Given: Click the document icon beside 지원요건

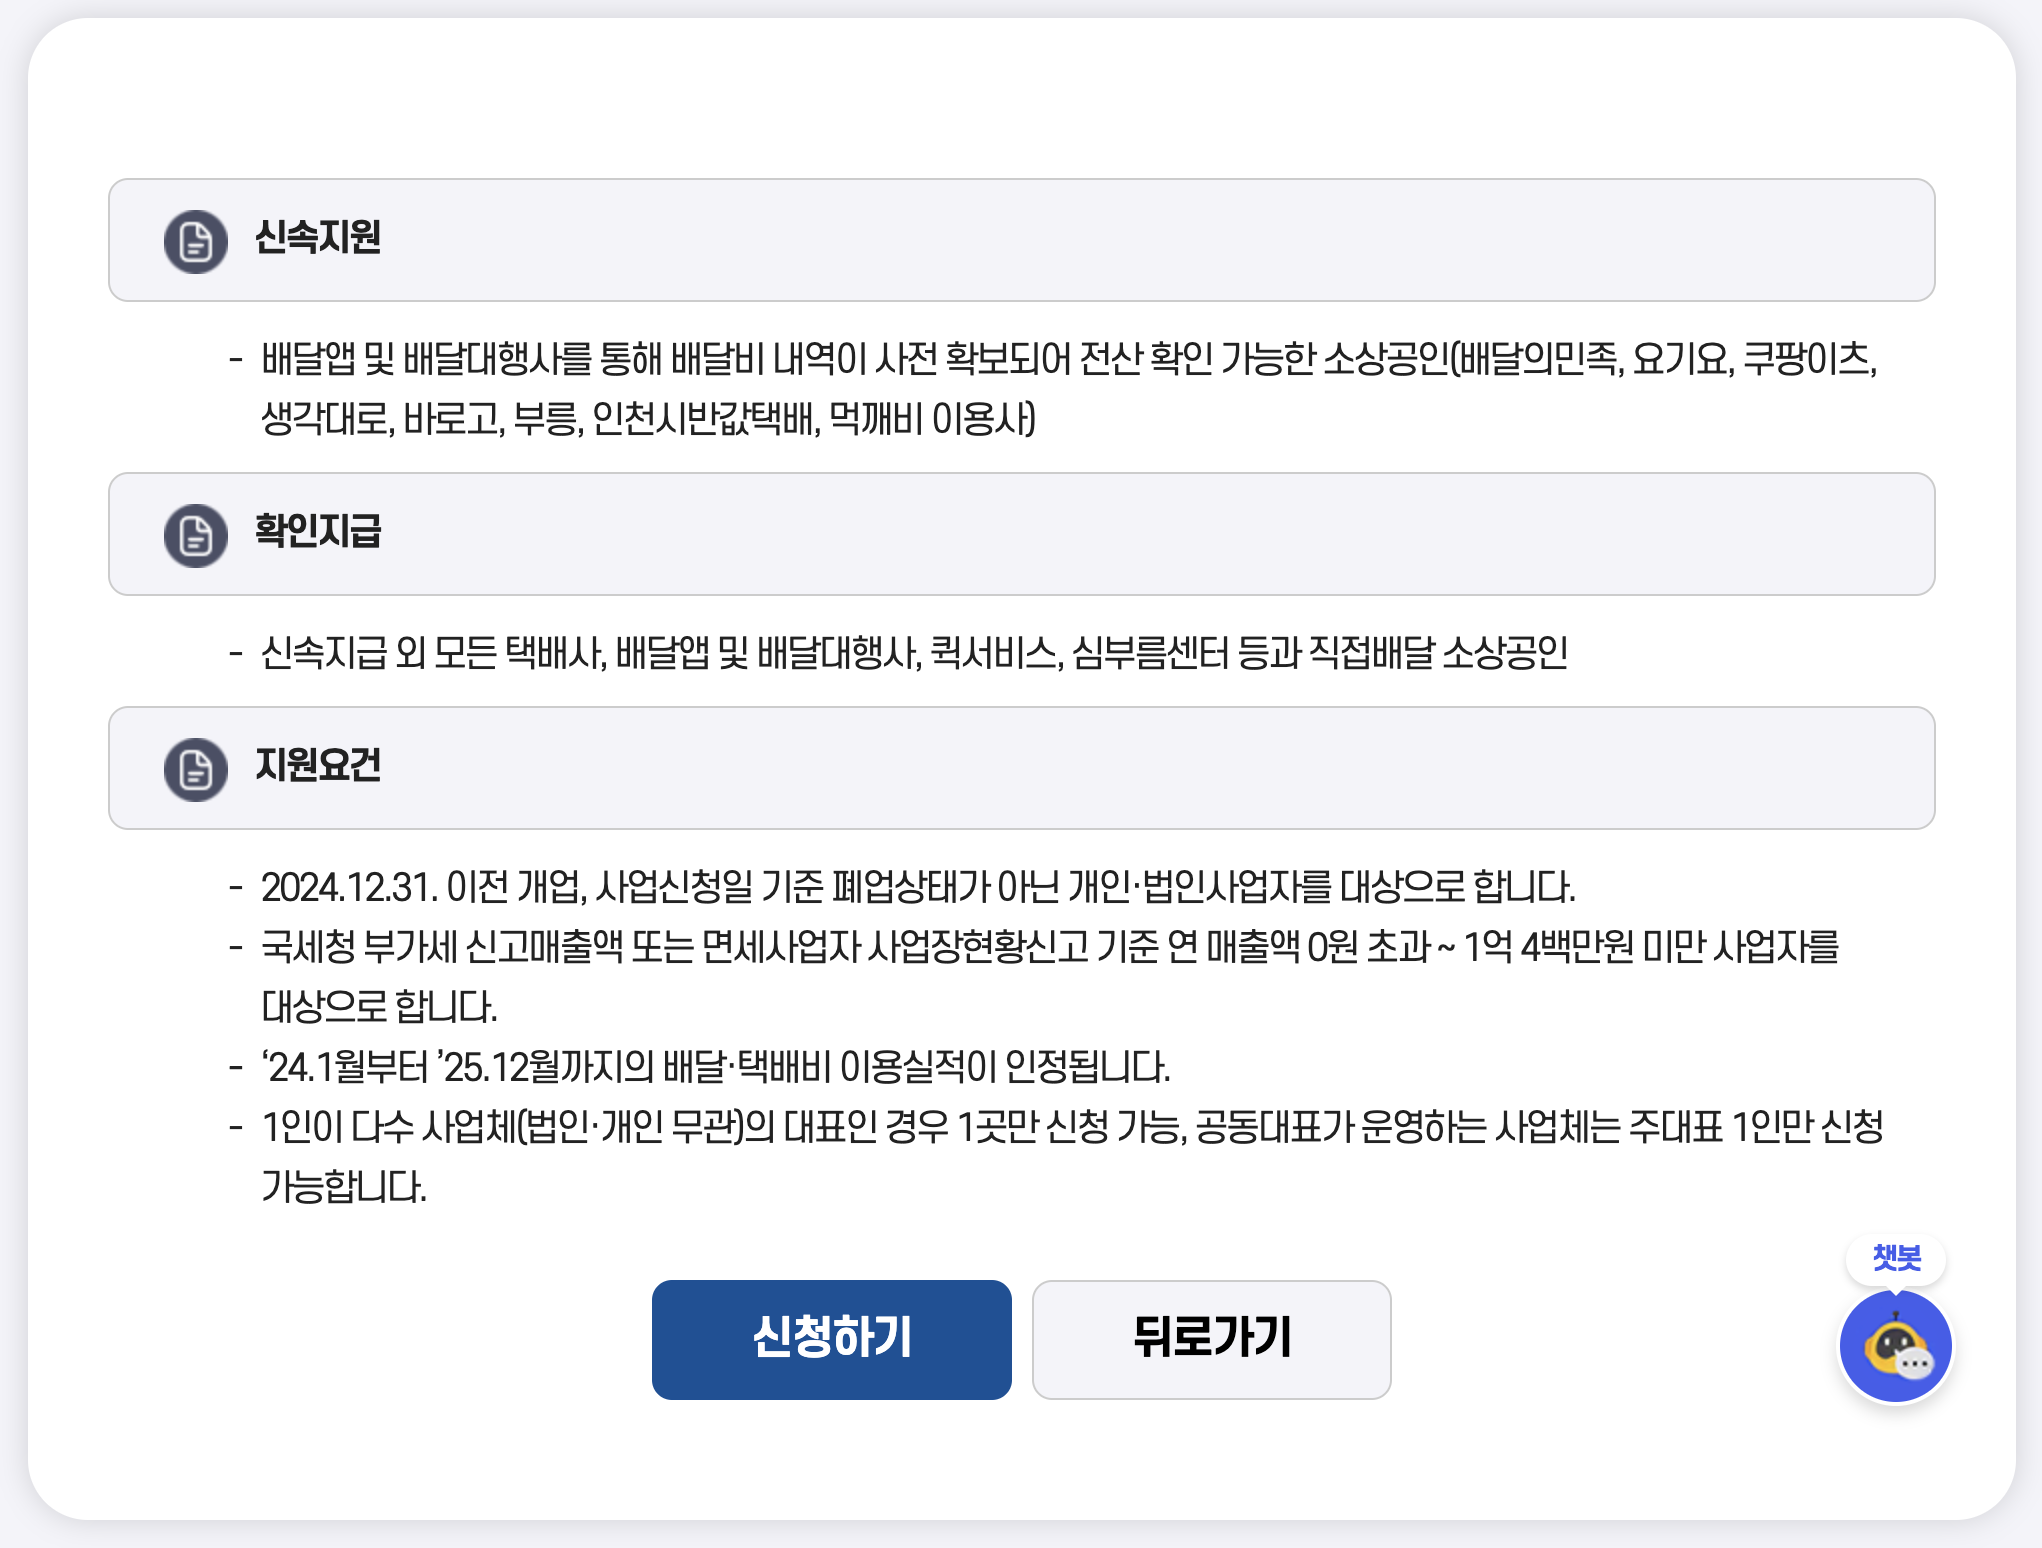Looking at the screenshot, I should (x=196, y=769).
